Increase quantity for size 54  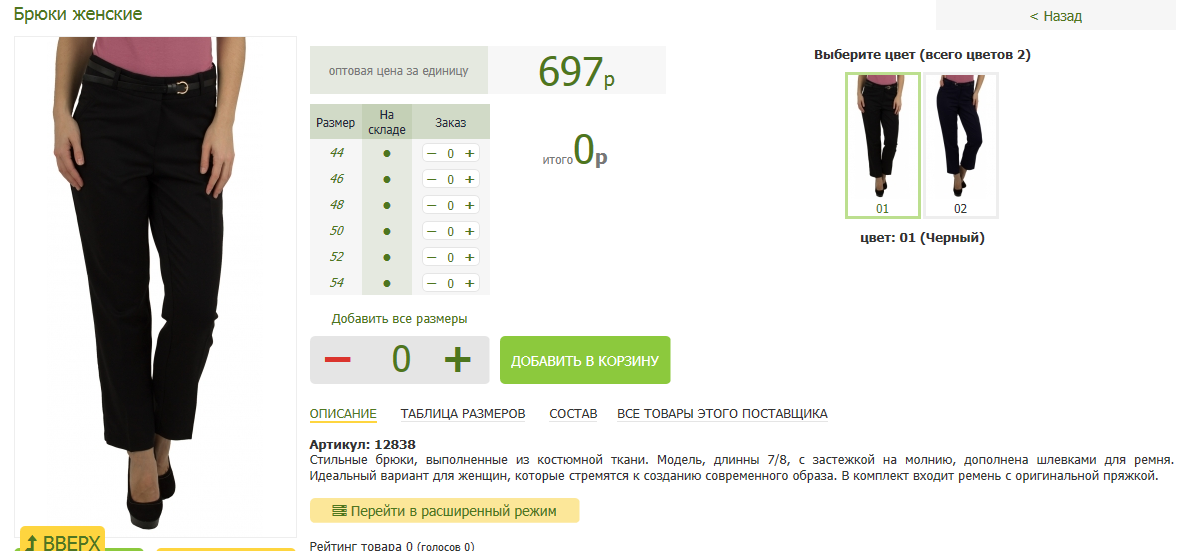tap(470, 283)
